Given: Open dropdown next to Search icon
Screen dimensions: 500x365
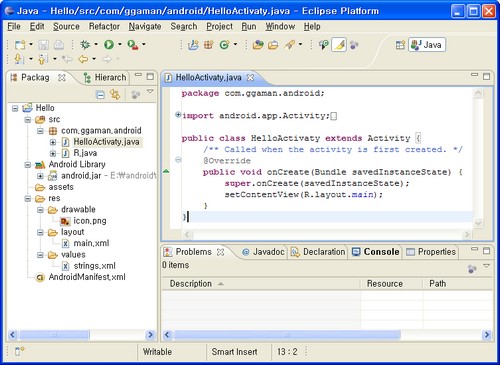Looking at the screenshot, I should [300, 44].
